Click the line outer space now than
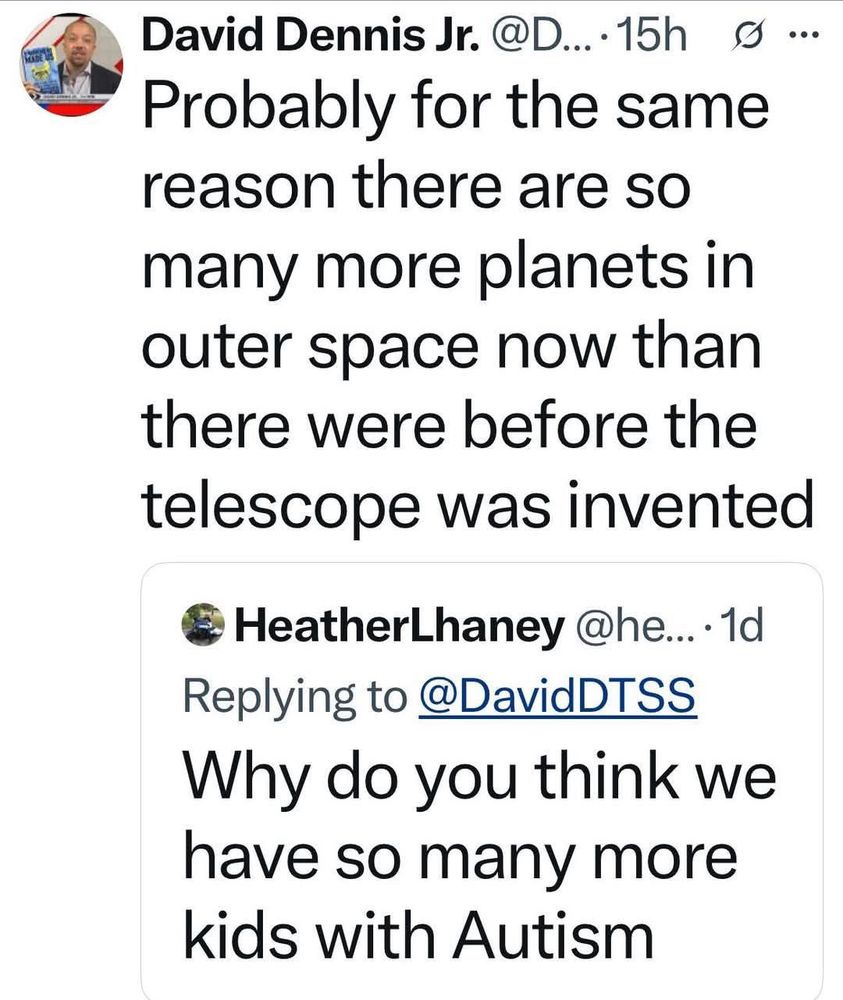 pyautogui.click(x=451, y=348)
